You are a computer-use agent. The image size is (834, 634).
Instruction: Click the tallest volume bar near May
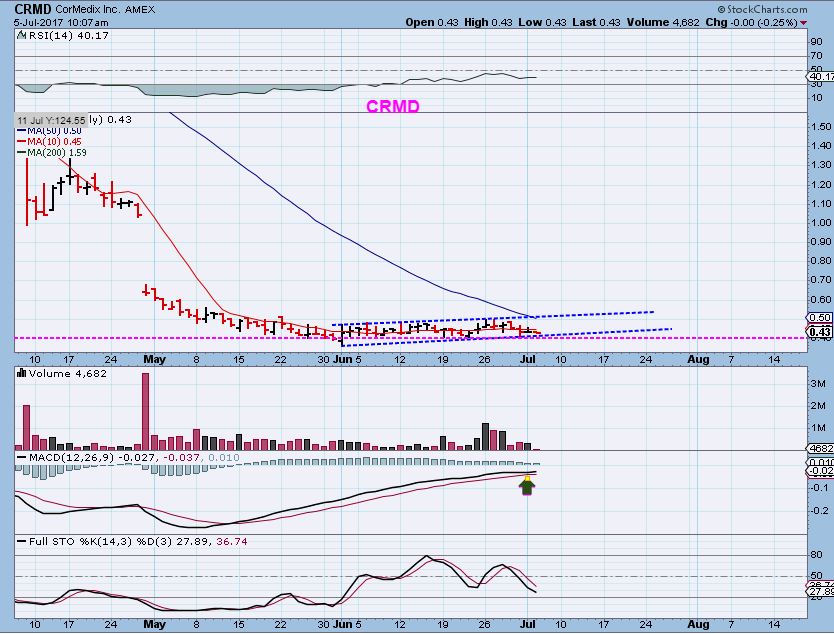click(x=145, y=411)
